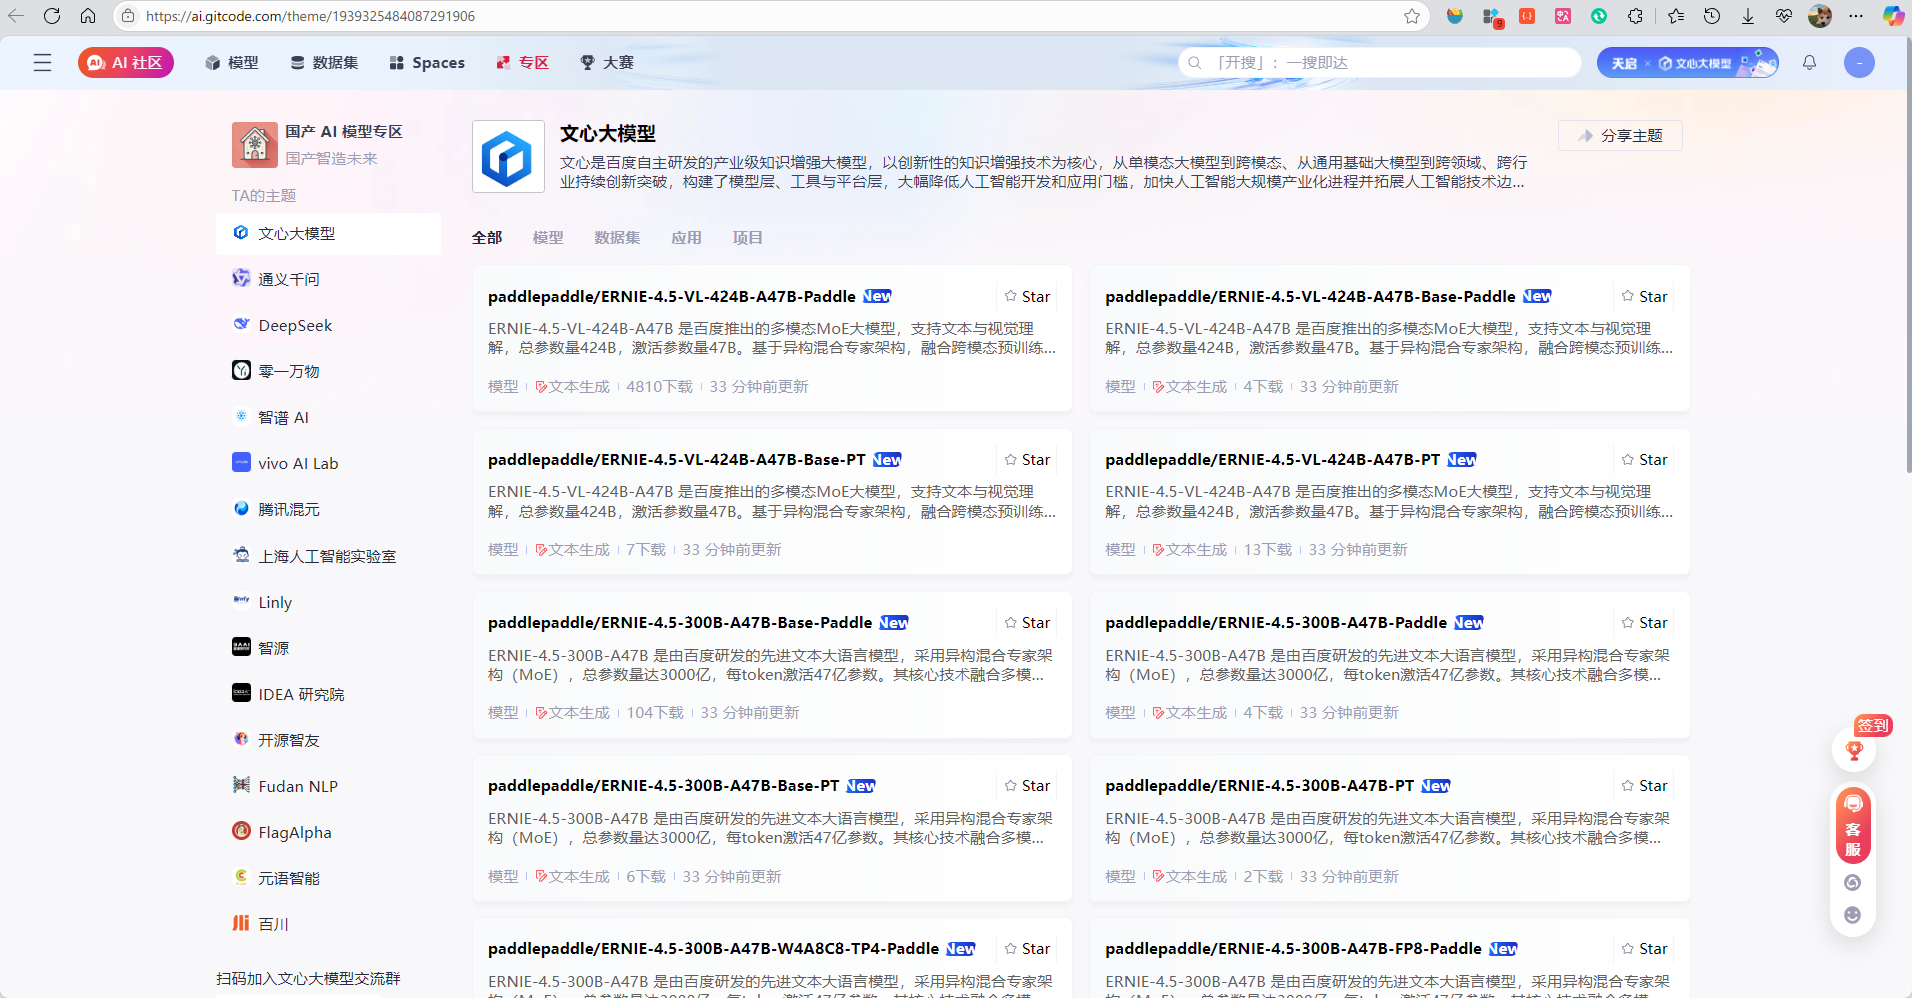1912x998 pixels.
Task: Open paddlepaddle/ERNIE-4.5-300B-A47B-Paddle link
Action: coord(1276,623)
